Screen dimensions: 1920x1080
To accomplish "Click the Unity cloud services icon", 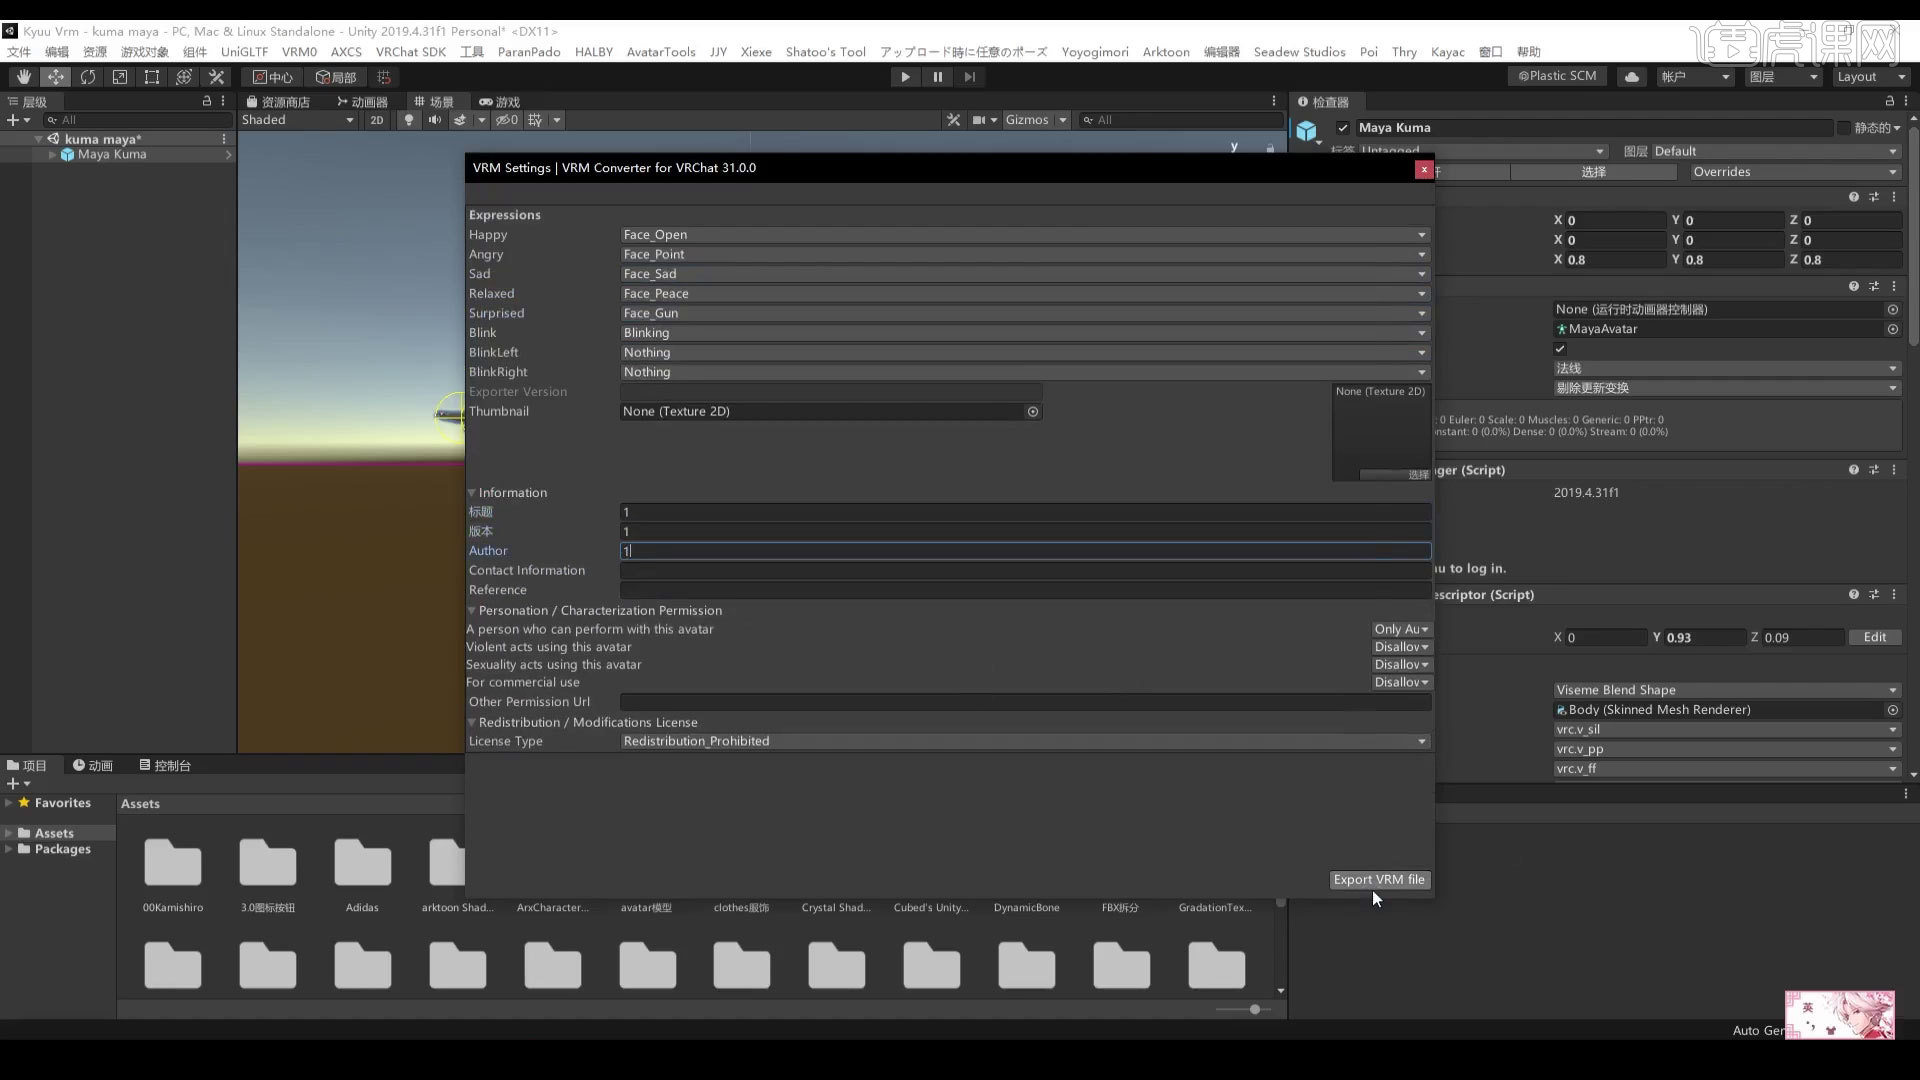I will click(1632, 76).
